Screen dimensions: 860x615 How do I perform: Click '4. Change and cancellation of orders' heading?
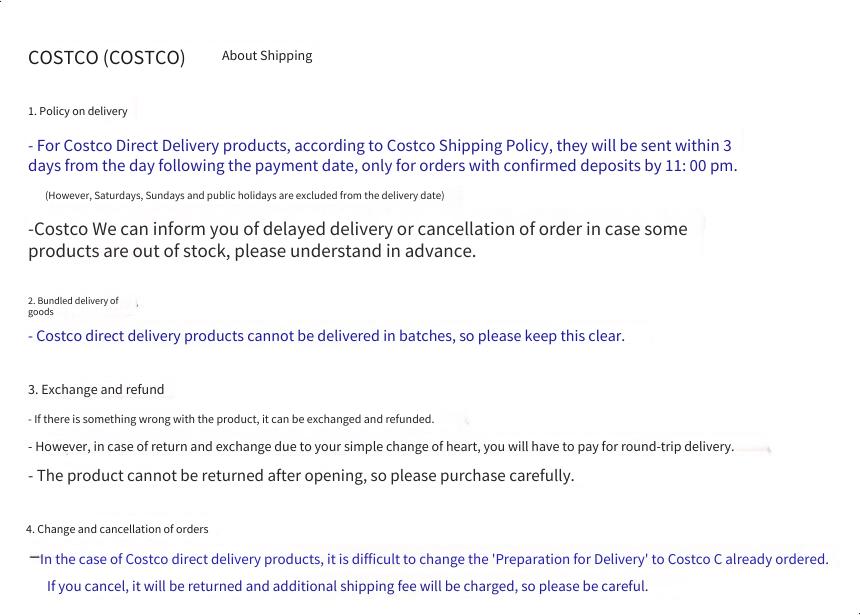tap(117, 529)
